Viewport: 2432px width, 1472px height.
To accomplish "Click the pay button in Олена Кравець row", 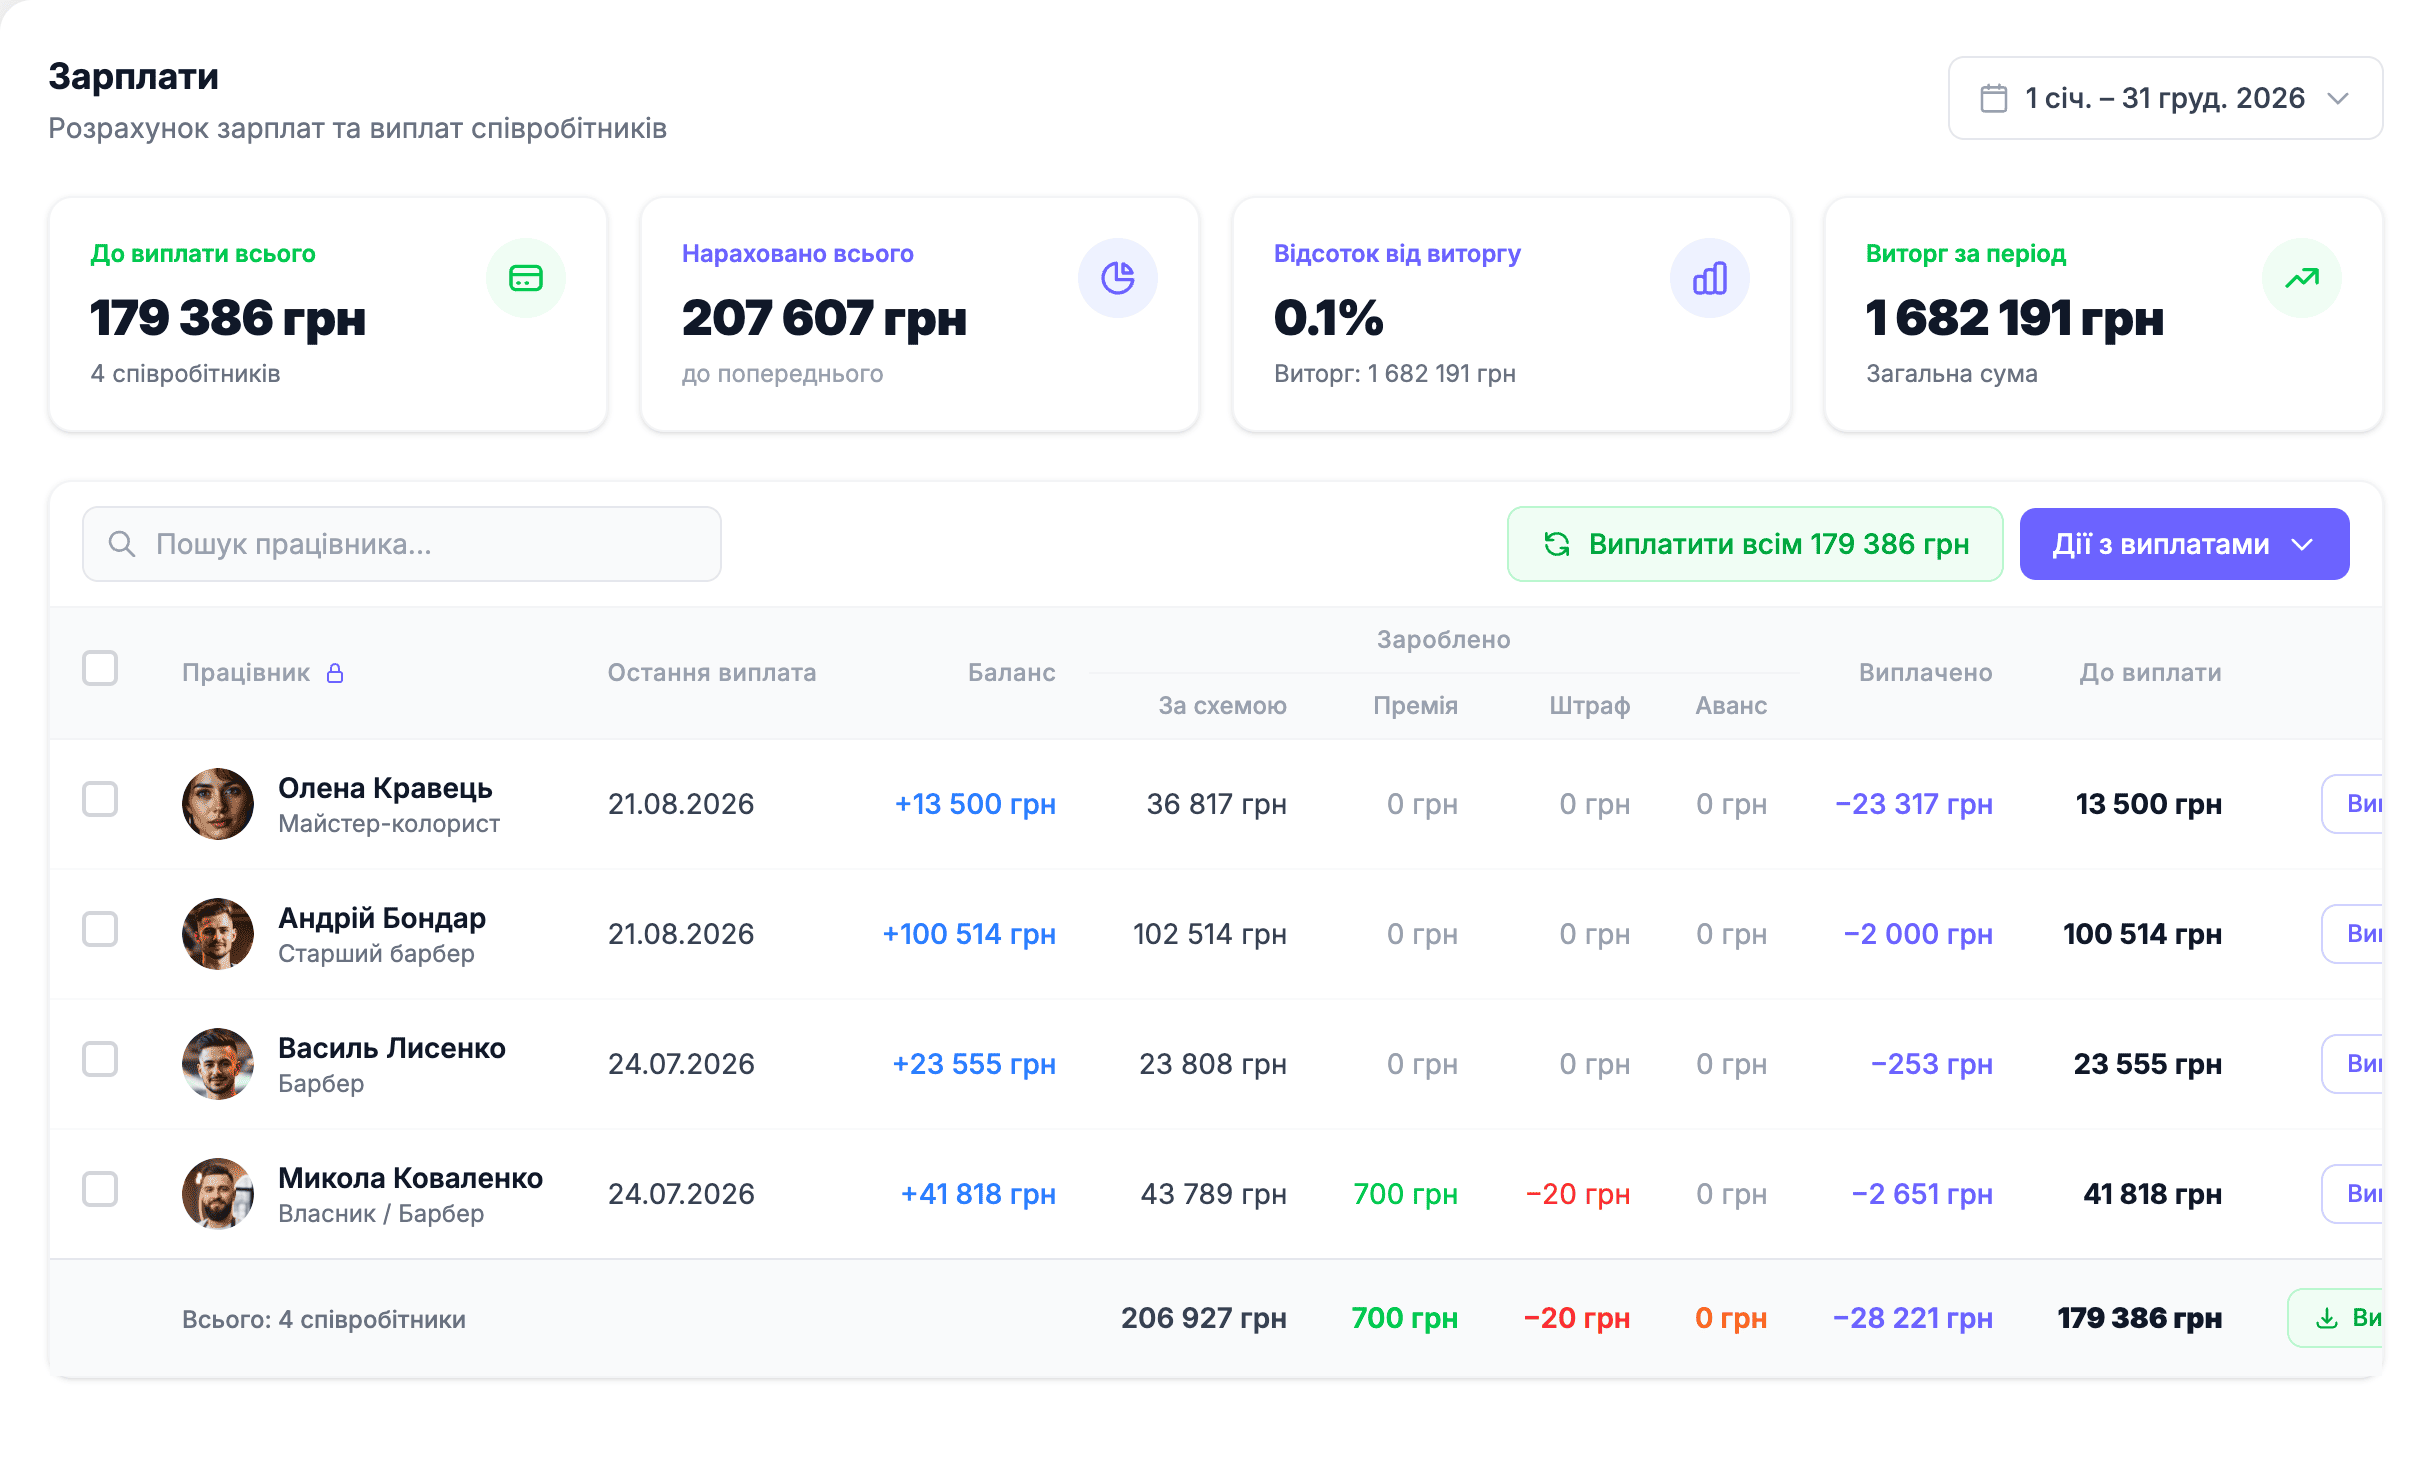I will pos(2353,804).
